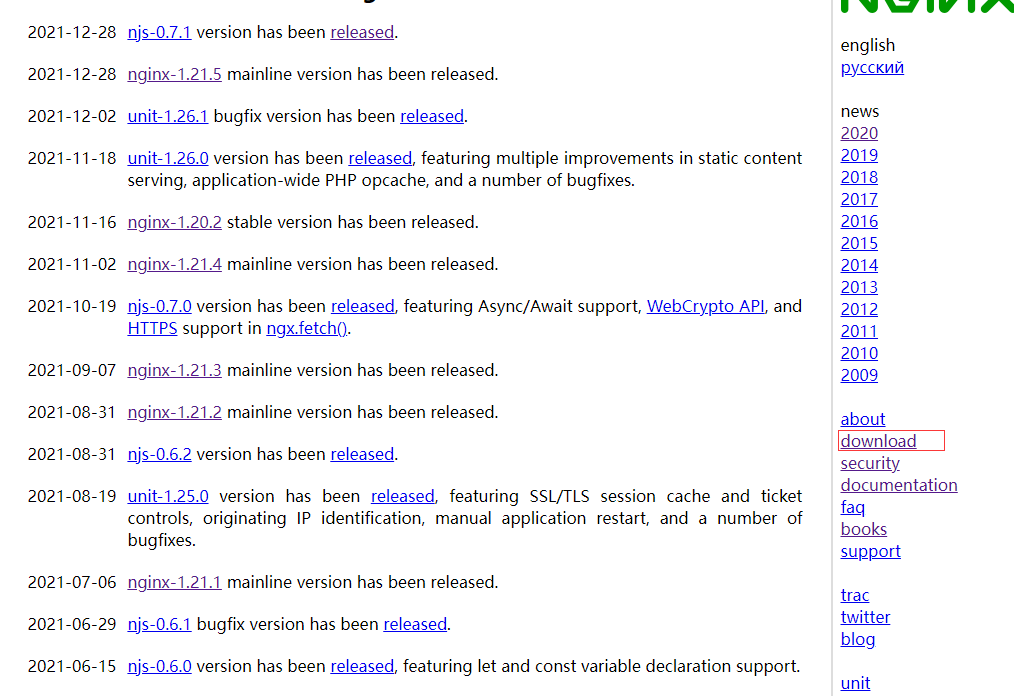Open 2009 news archive
1014x696 pixels.
tap(859, 376)
